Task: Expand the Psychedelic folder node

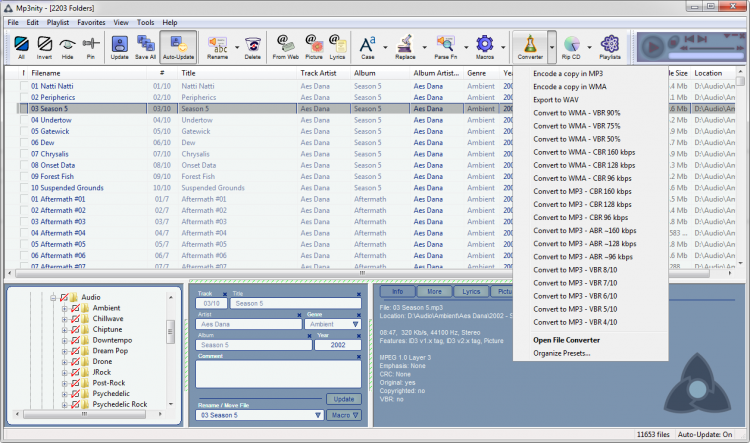Action: point(65,394)
